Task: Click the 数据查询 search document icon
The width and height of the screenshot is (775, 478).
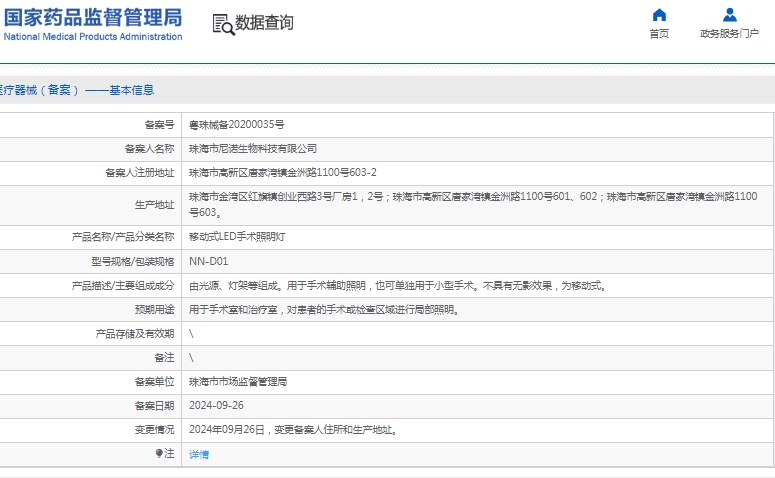Action: [x=223, y=24]
